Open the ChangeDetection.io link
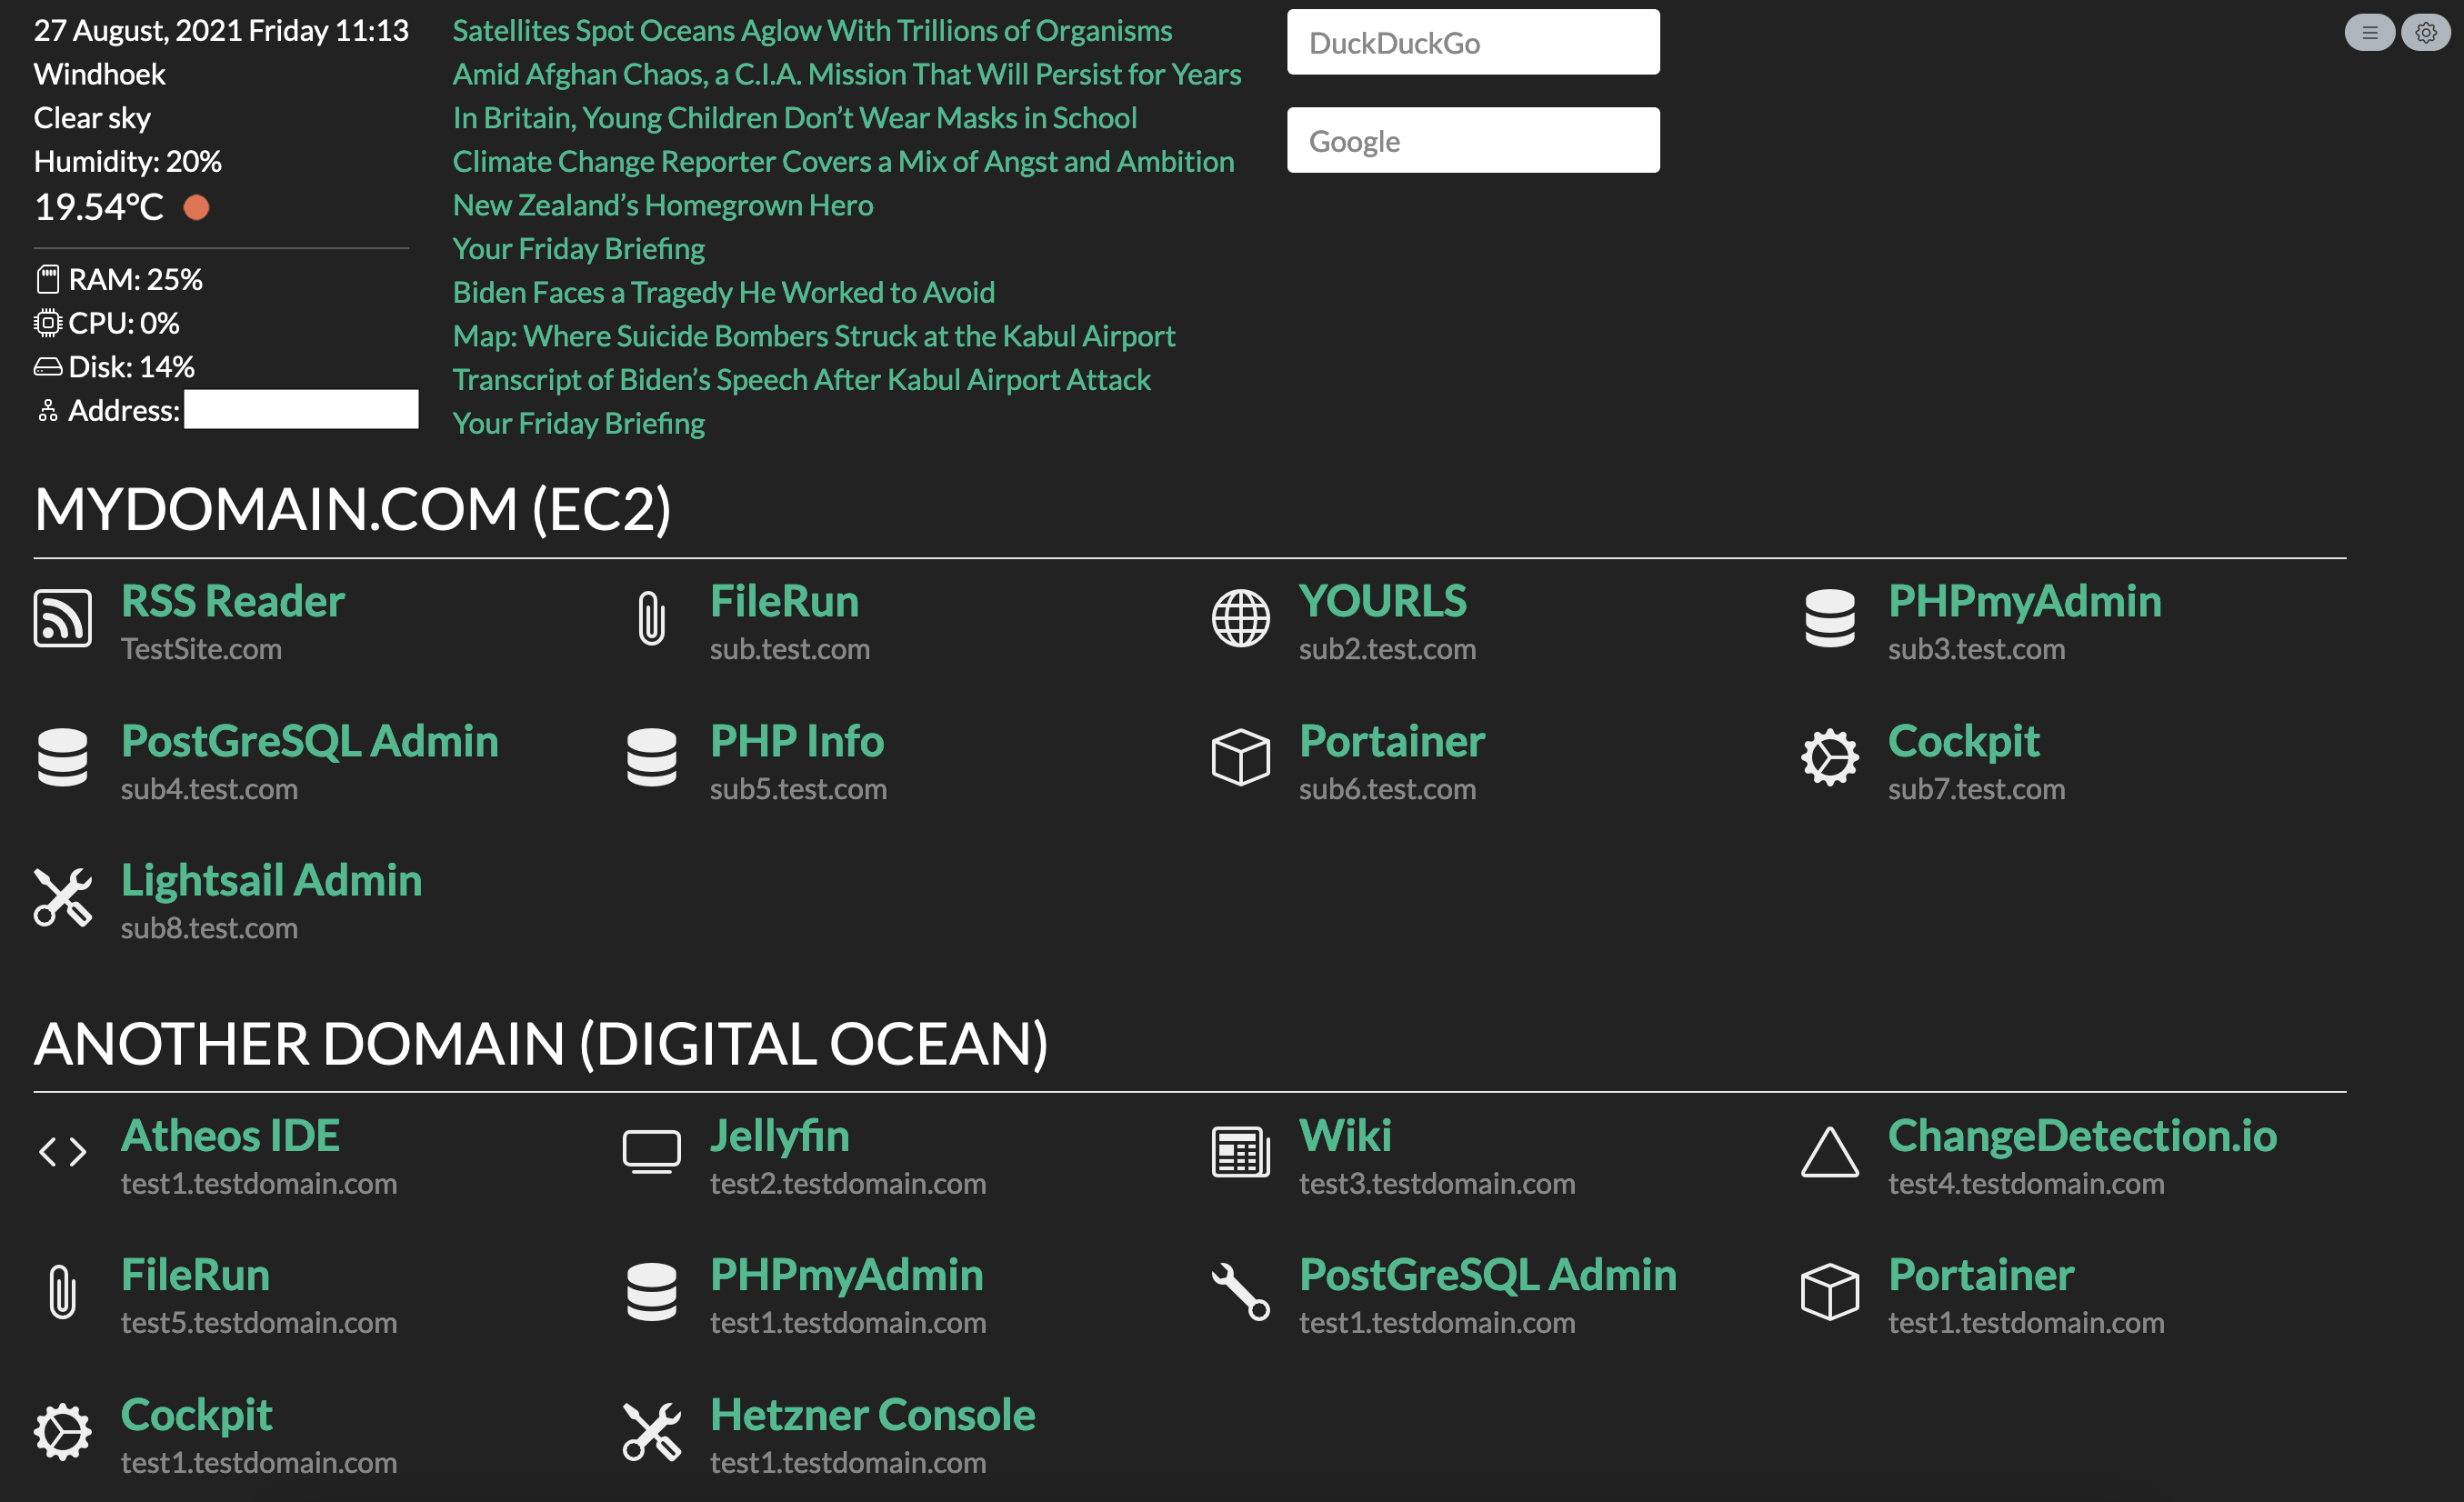 click(2083, 1136)
